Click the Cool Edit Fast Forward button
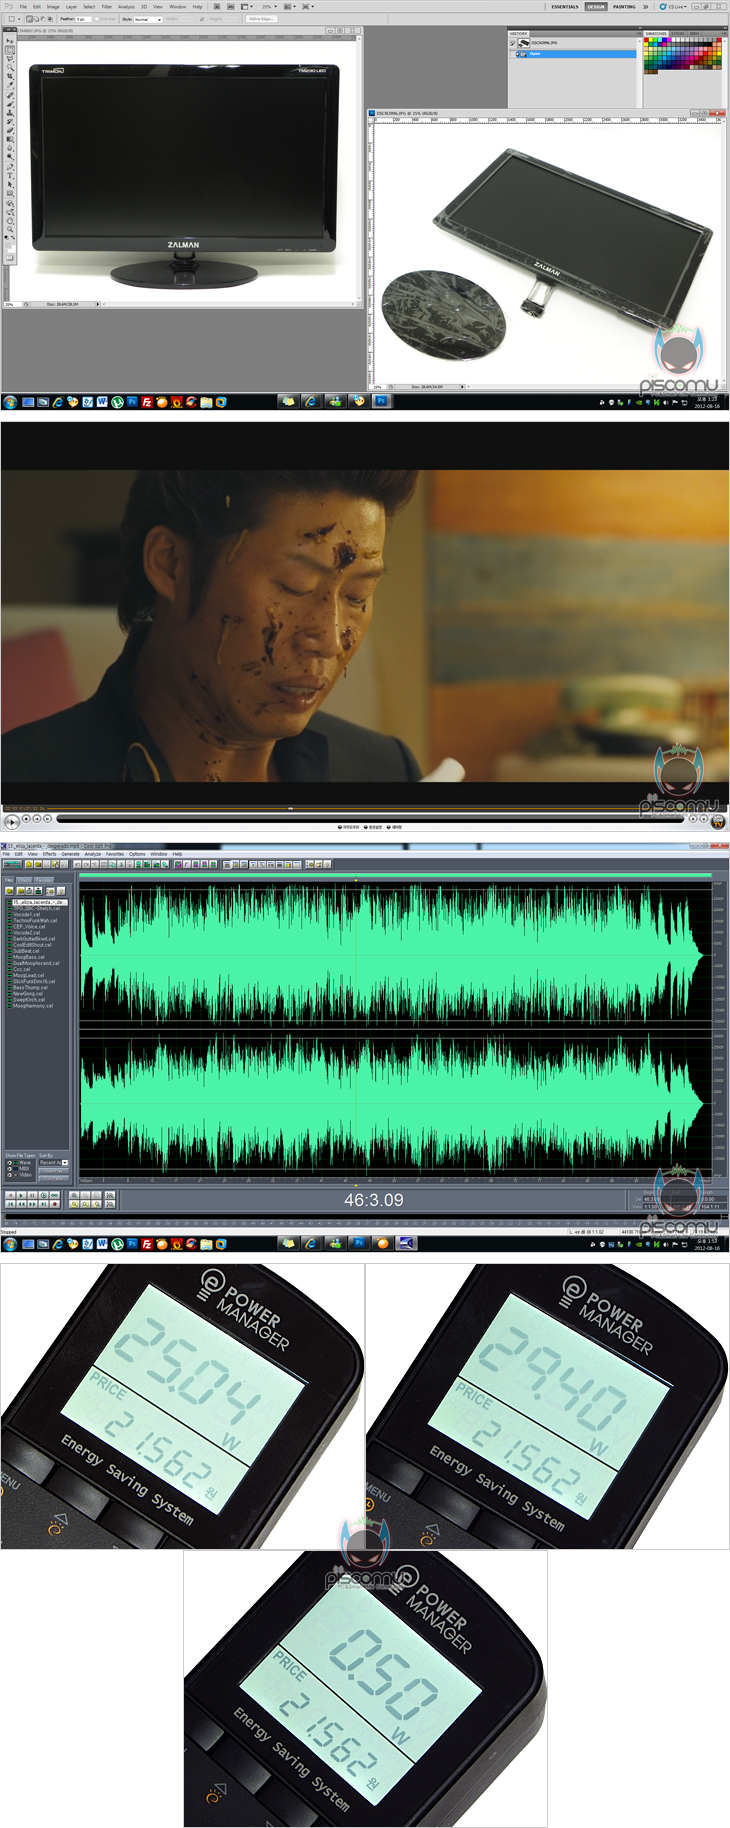730x1828 pixels. (32, 1204)
